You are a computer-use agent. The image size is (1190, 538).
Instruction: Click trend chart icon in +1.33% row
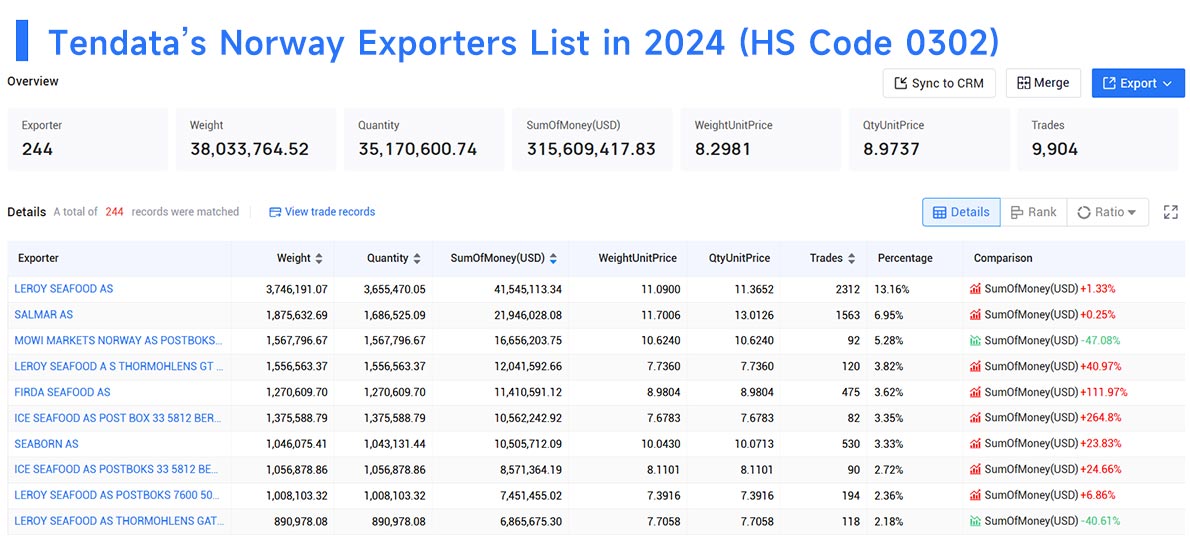[975, 289]
